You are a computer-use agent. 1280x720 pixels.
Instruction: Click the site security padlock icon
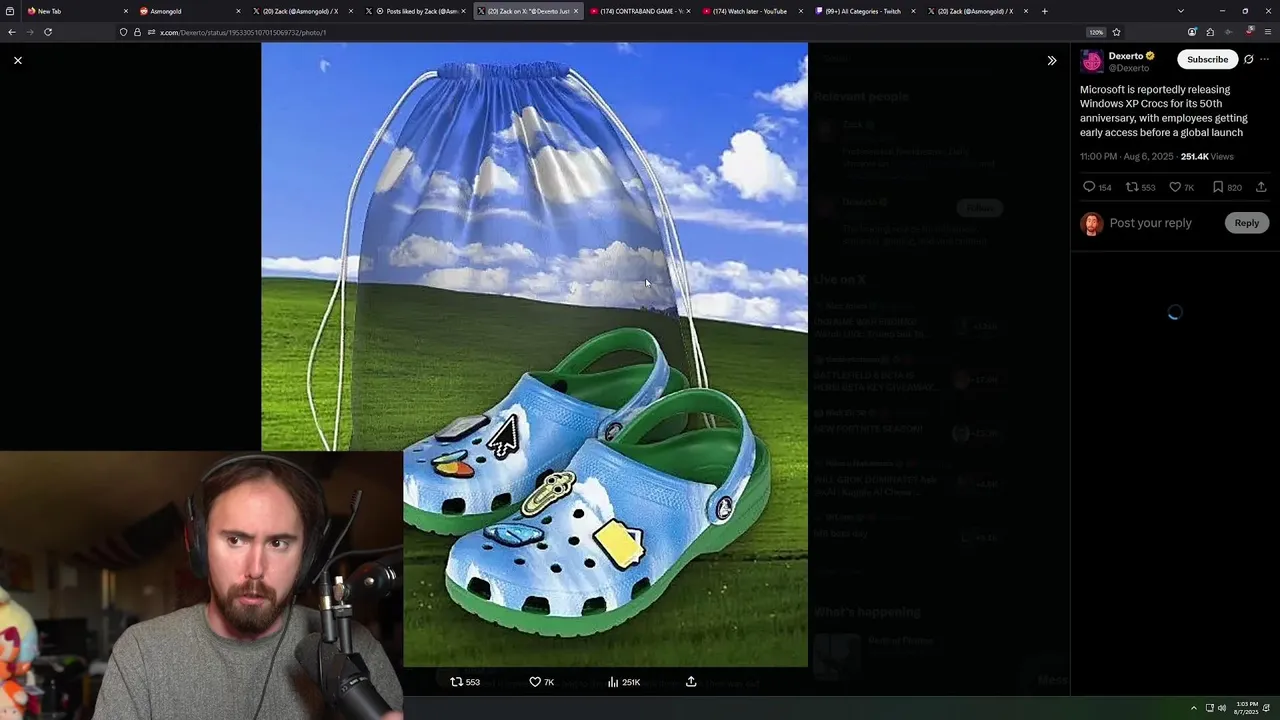click(138, 32)
